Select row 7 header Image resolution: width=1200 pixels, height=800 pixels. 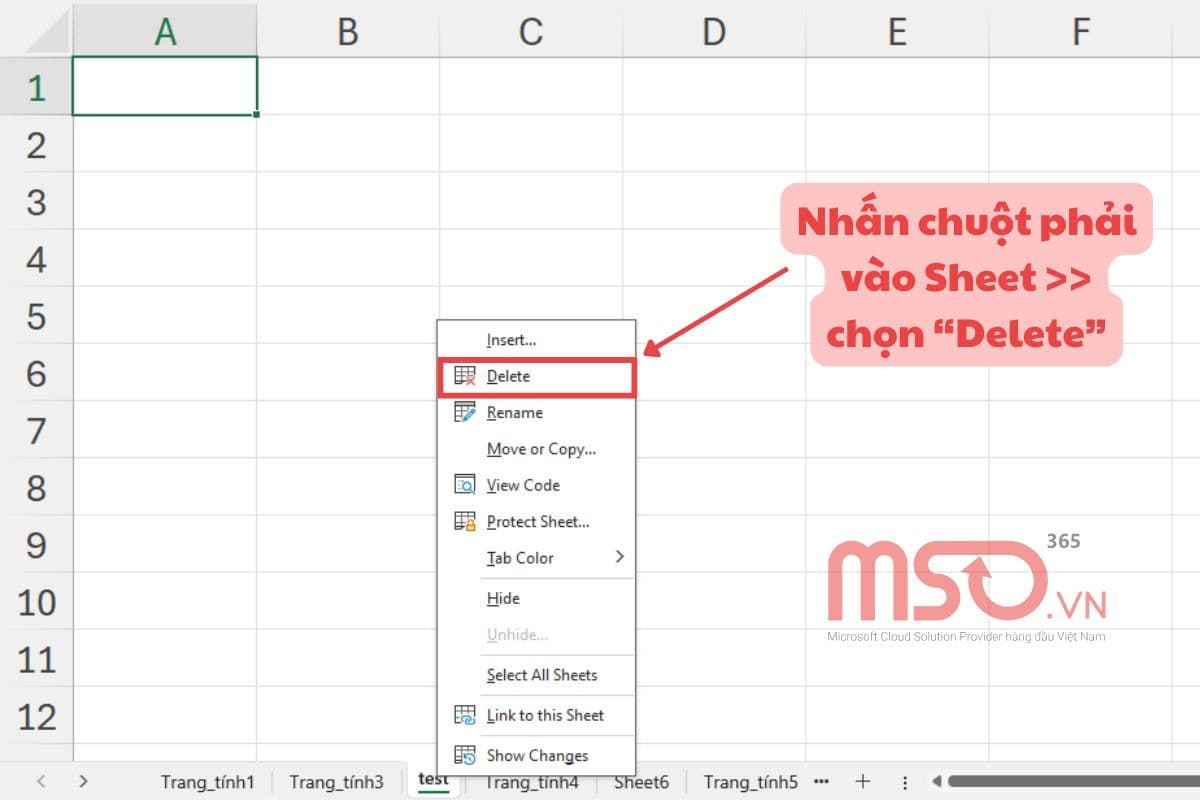(x=37, y=430)
